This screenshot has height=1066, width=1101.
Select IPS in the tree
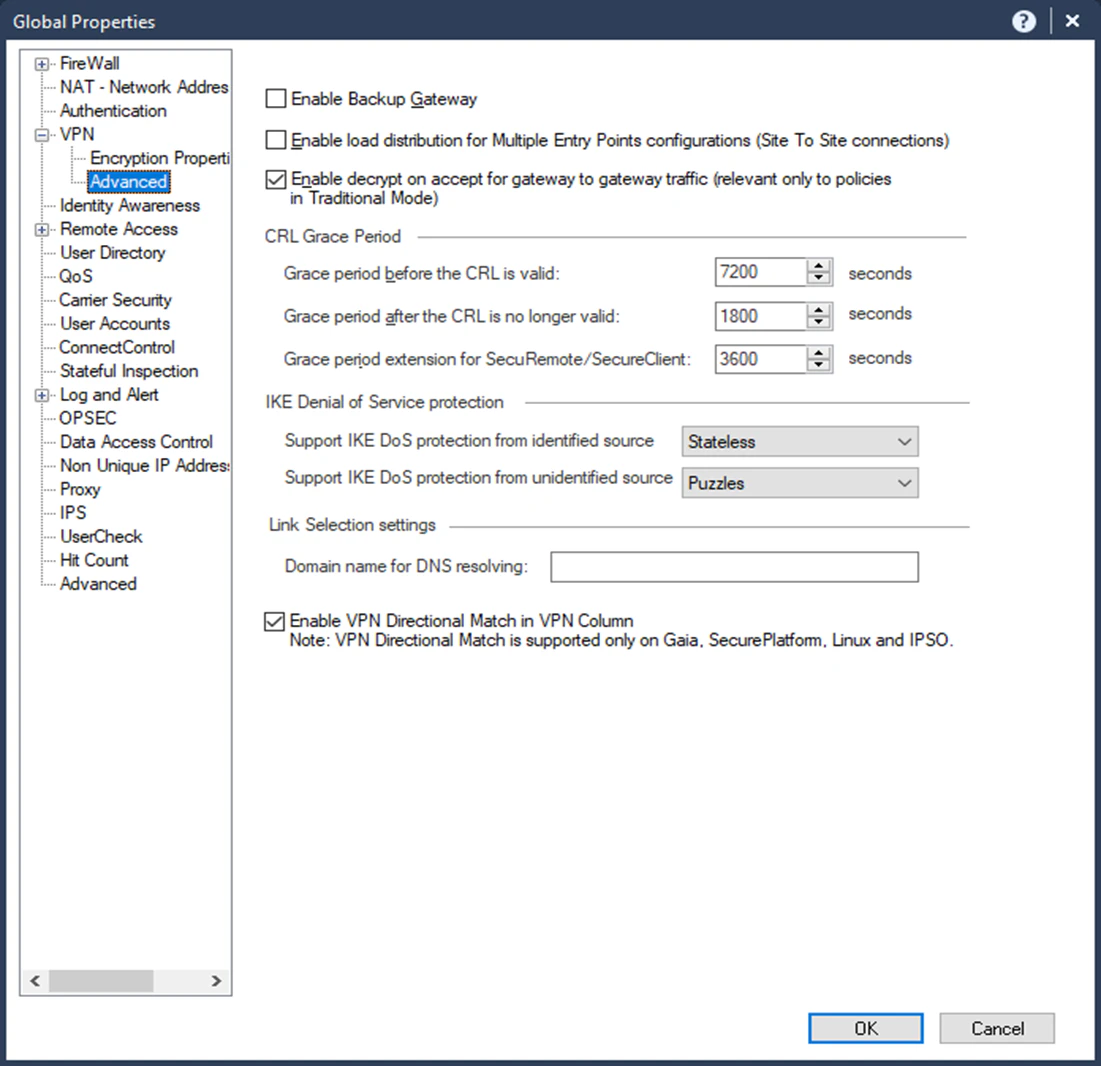(73, 513)
